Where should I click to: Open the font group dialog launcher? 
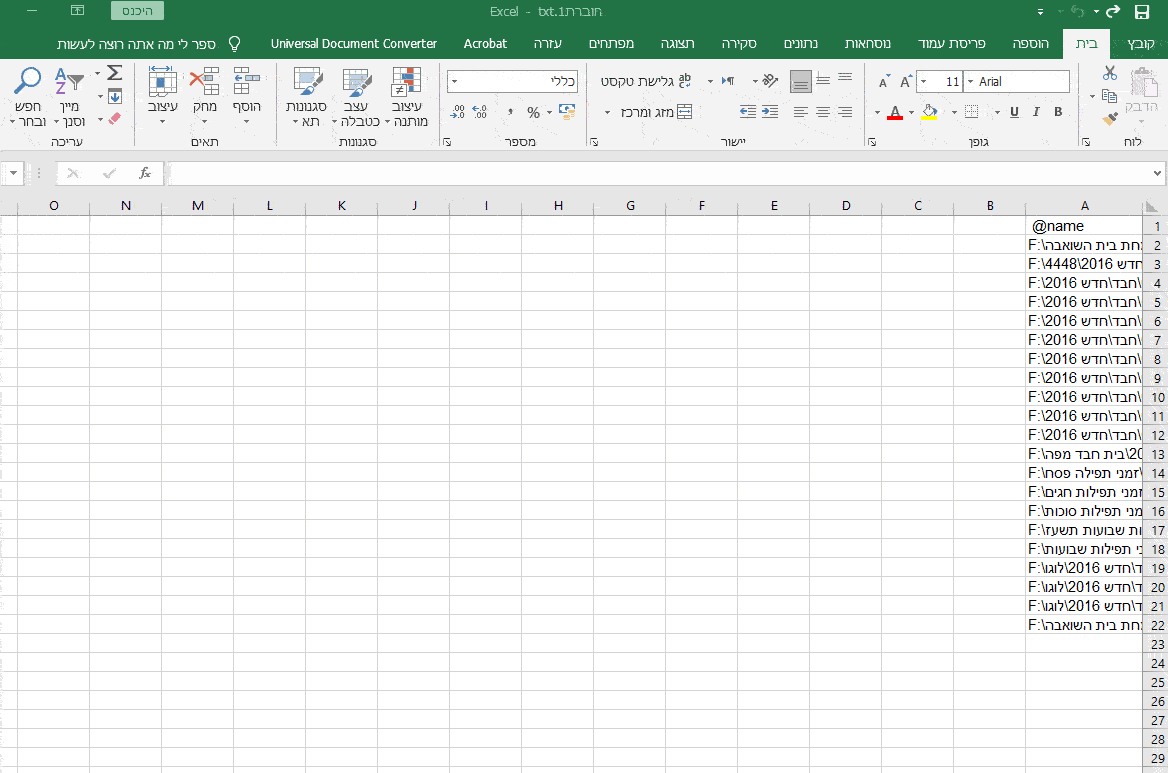pyautogui.click(x=872, y=141)
